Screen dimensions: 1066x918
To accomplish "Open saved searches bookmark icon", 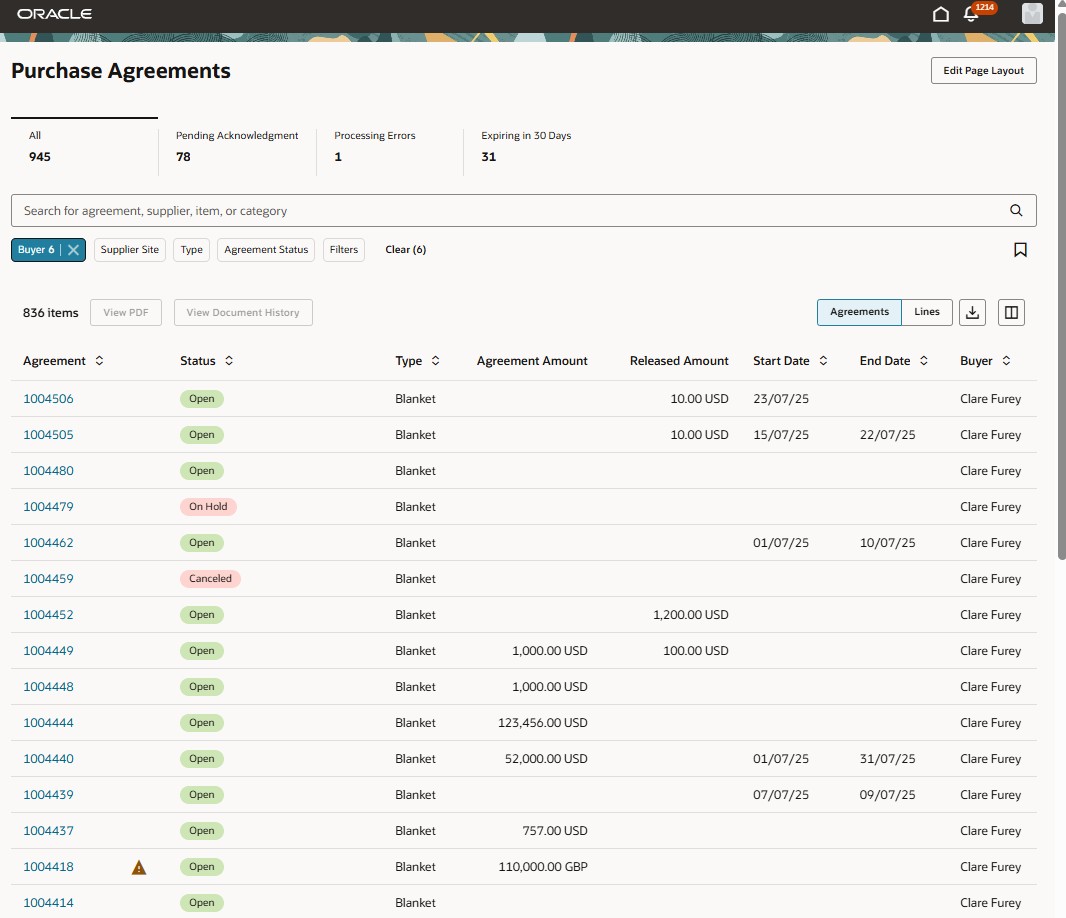I will pyautogui.click(x=1020, y=250).
